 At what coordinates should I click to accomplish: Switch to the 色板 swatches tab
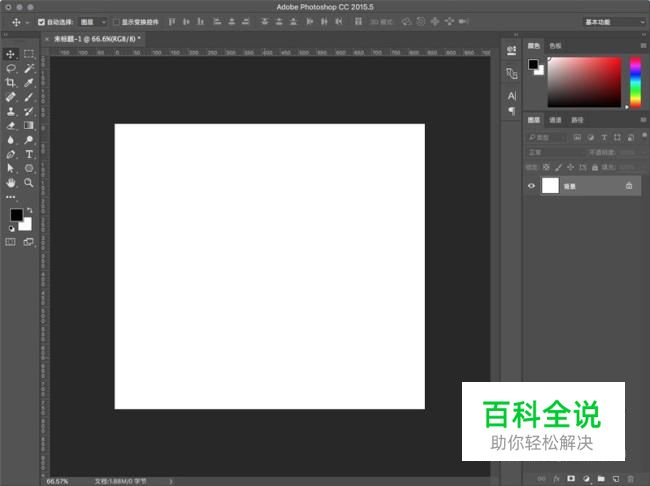555,45
